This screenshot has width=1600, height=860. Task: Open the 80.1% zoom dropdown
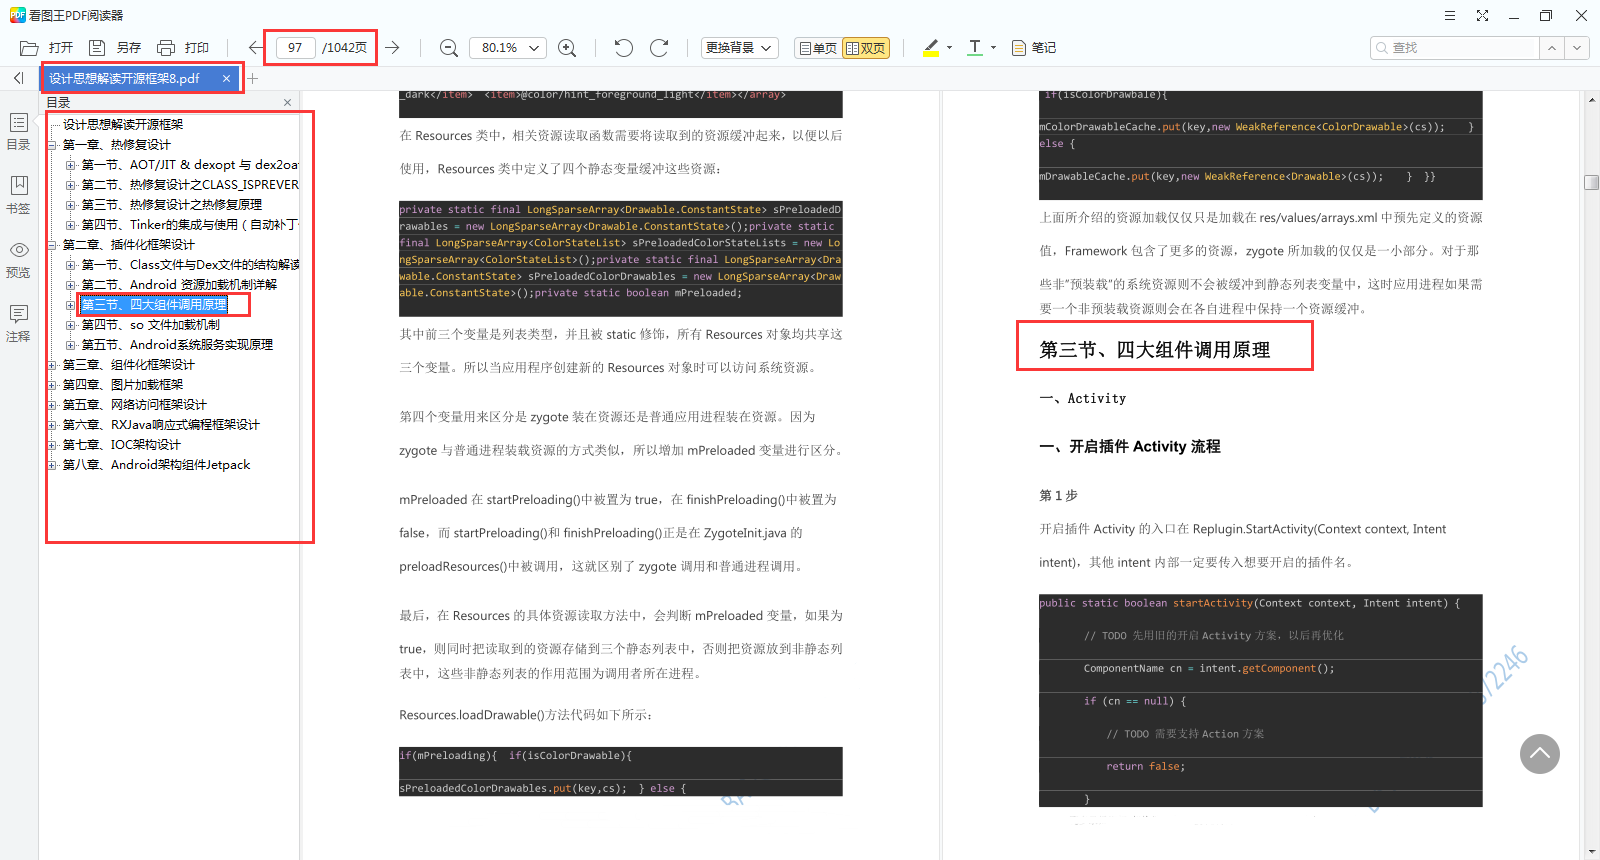tap(508, 47)
